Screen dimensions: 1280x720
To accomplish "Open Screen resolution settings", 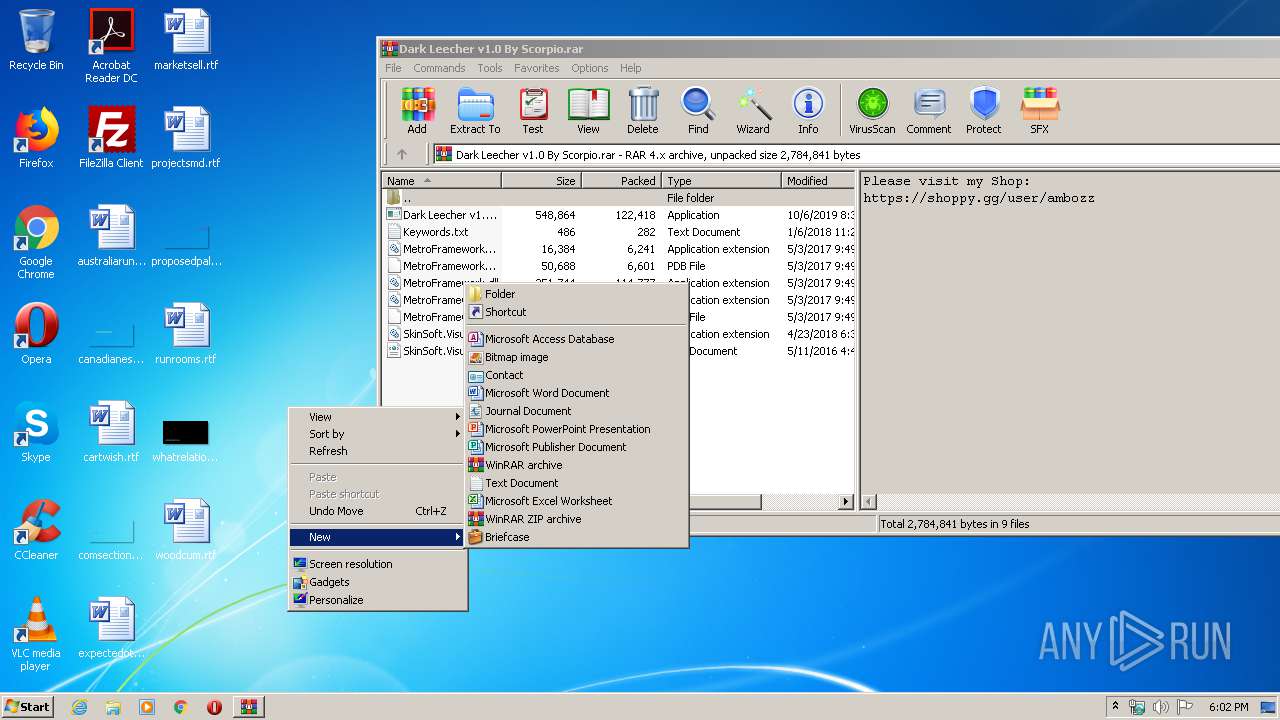I will [378, 564].
